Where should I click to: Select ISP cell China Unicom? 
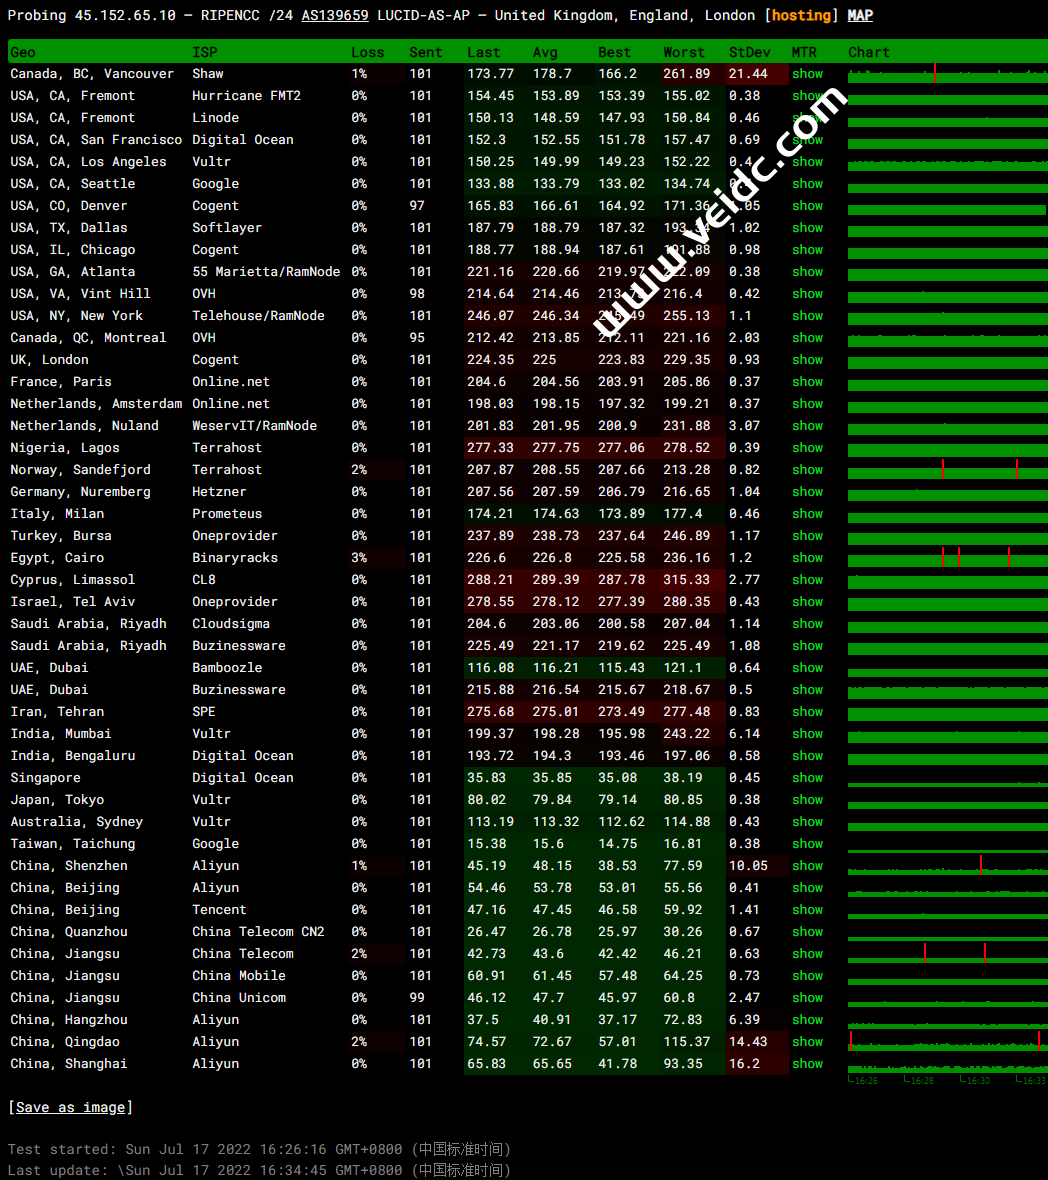point(238,998)
